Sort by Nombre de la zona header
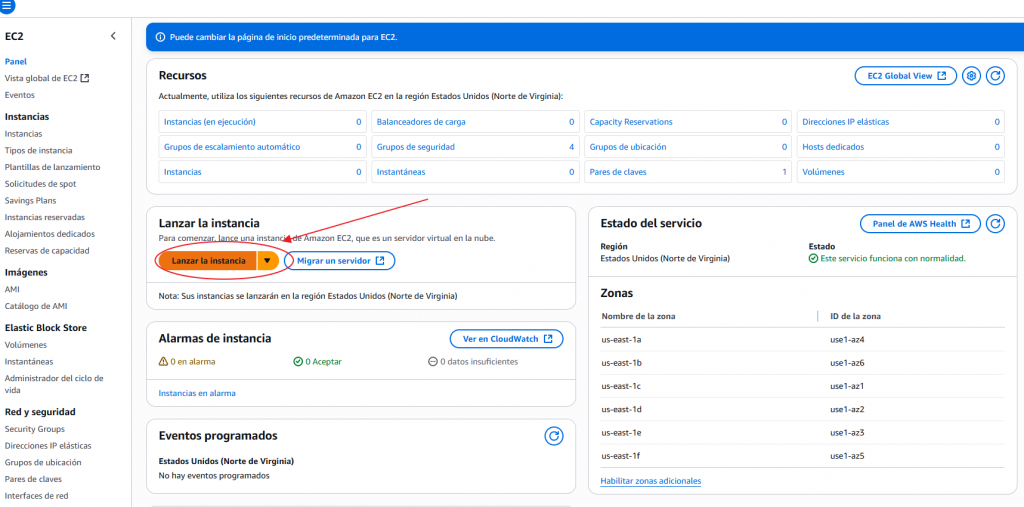 pos(638,316)
